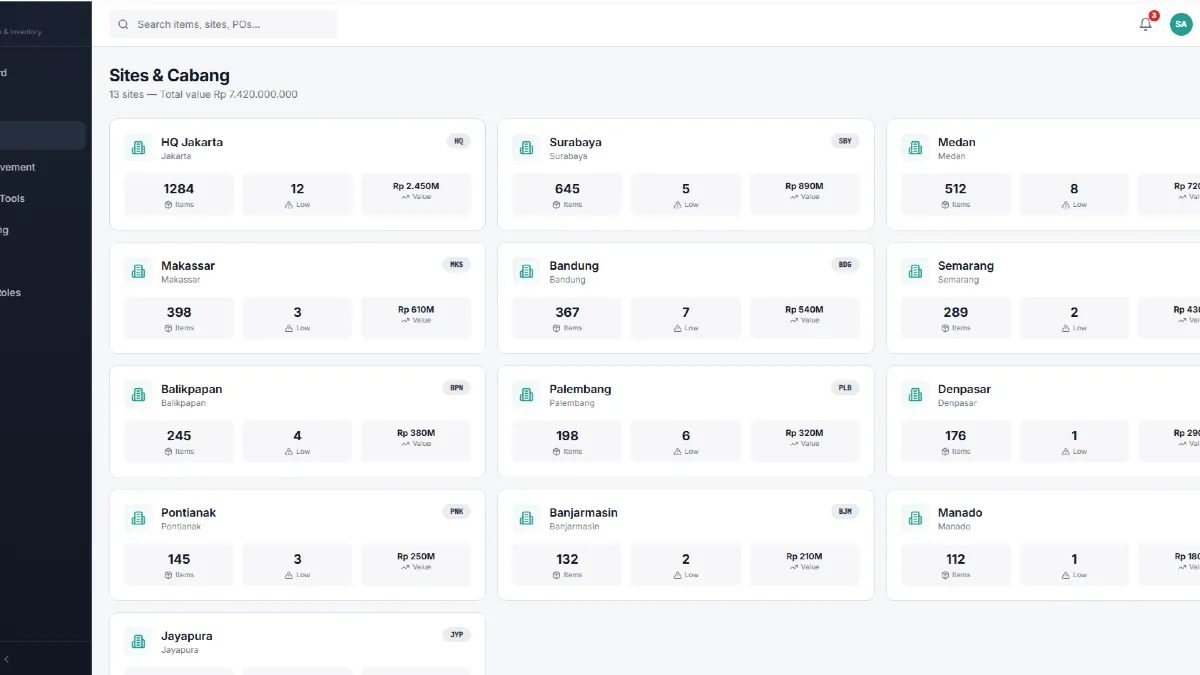Click the Pontianak building icon

(138, 518)
